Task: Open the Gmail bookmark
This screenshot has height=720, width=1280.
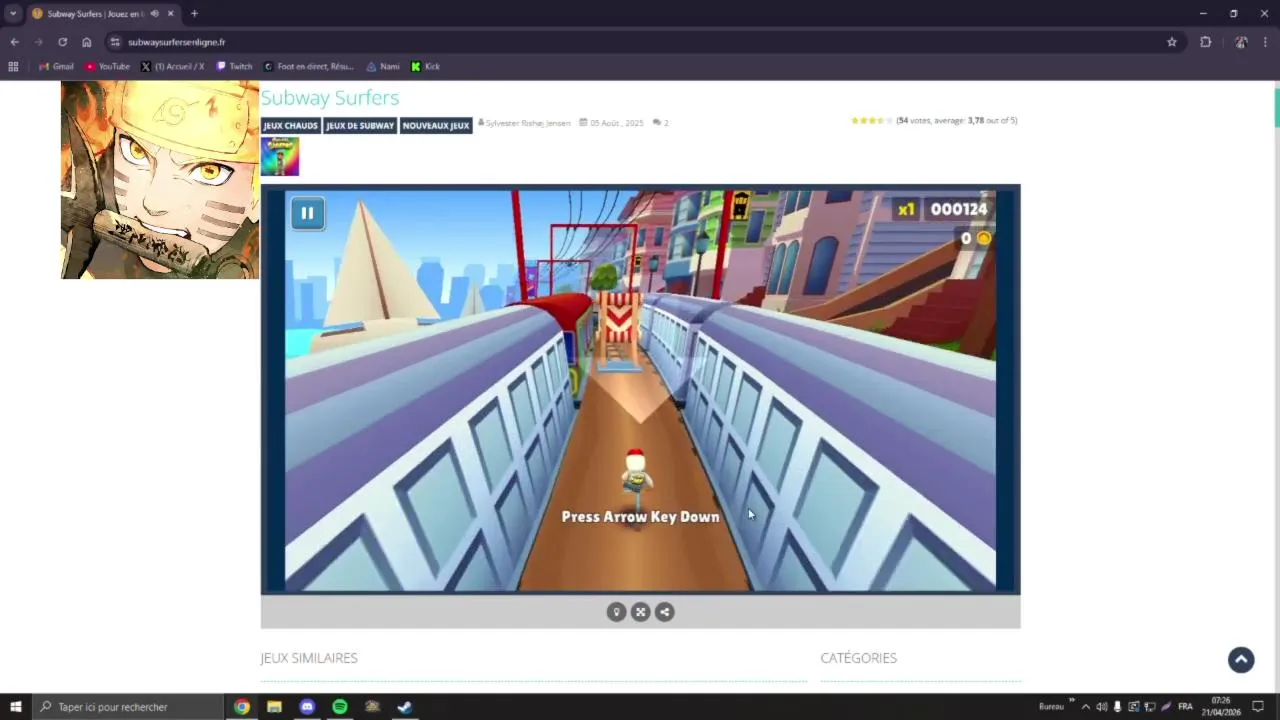Action: 56,67
